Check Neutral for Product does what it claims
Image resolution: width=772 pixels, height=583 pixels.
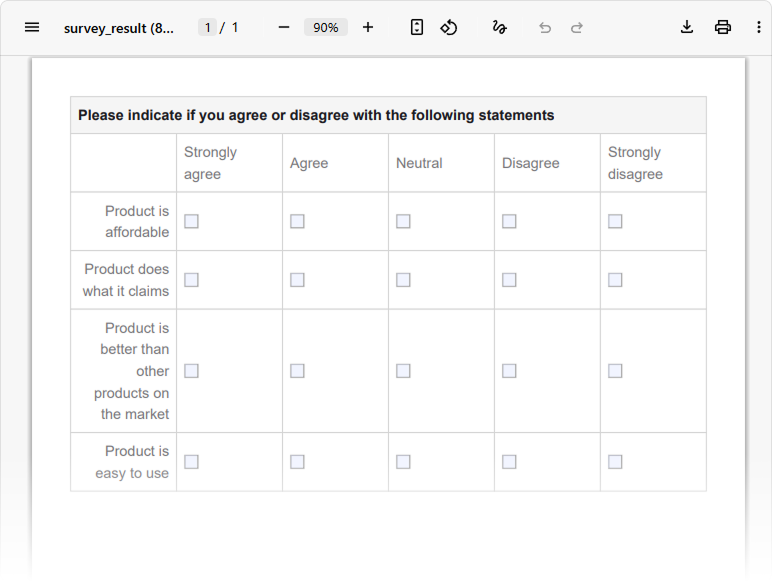point(403,280)
